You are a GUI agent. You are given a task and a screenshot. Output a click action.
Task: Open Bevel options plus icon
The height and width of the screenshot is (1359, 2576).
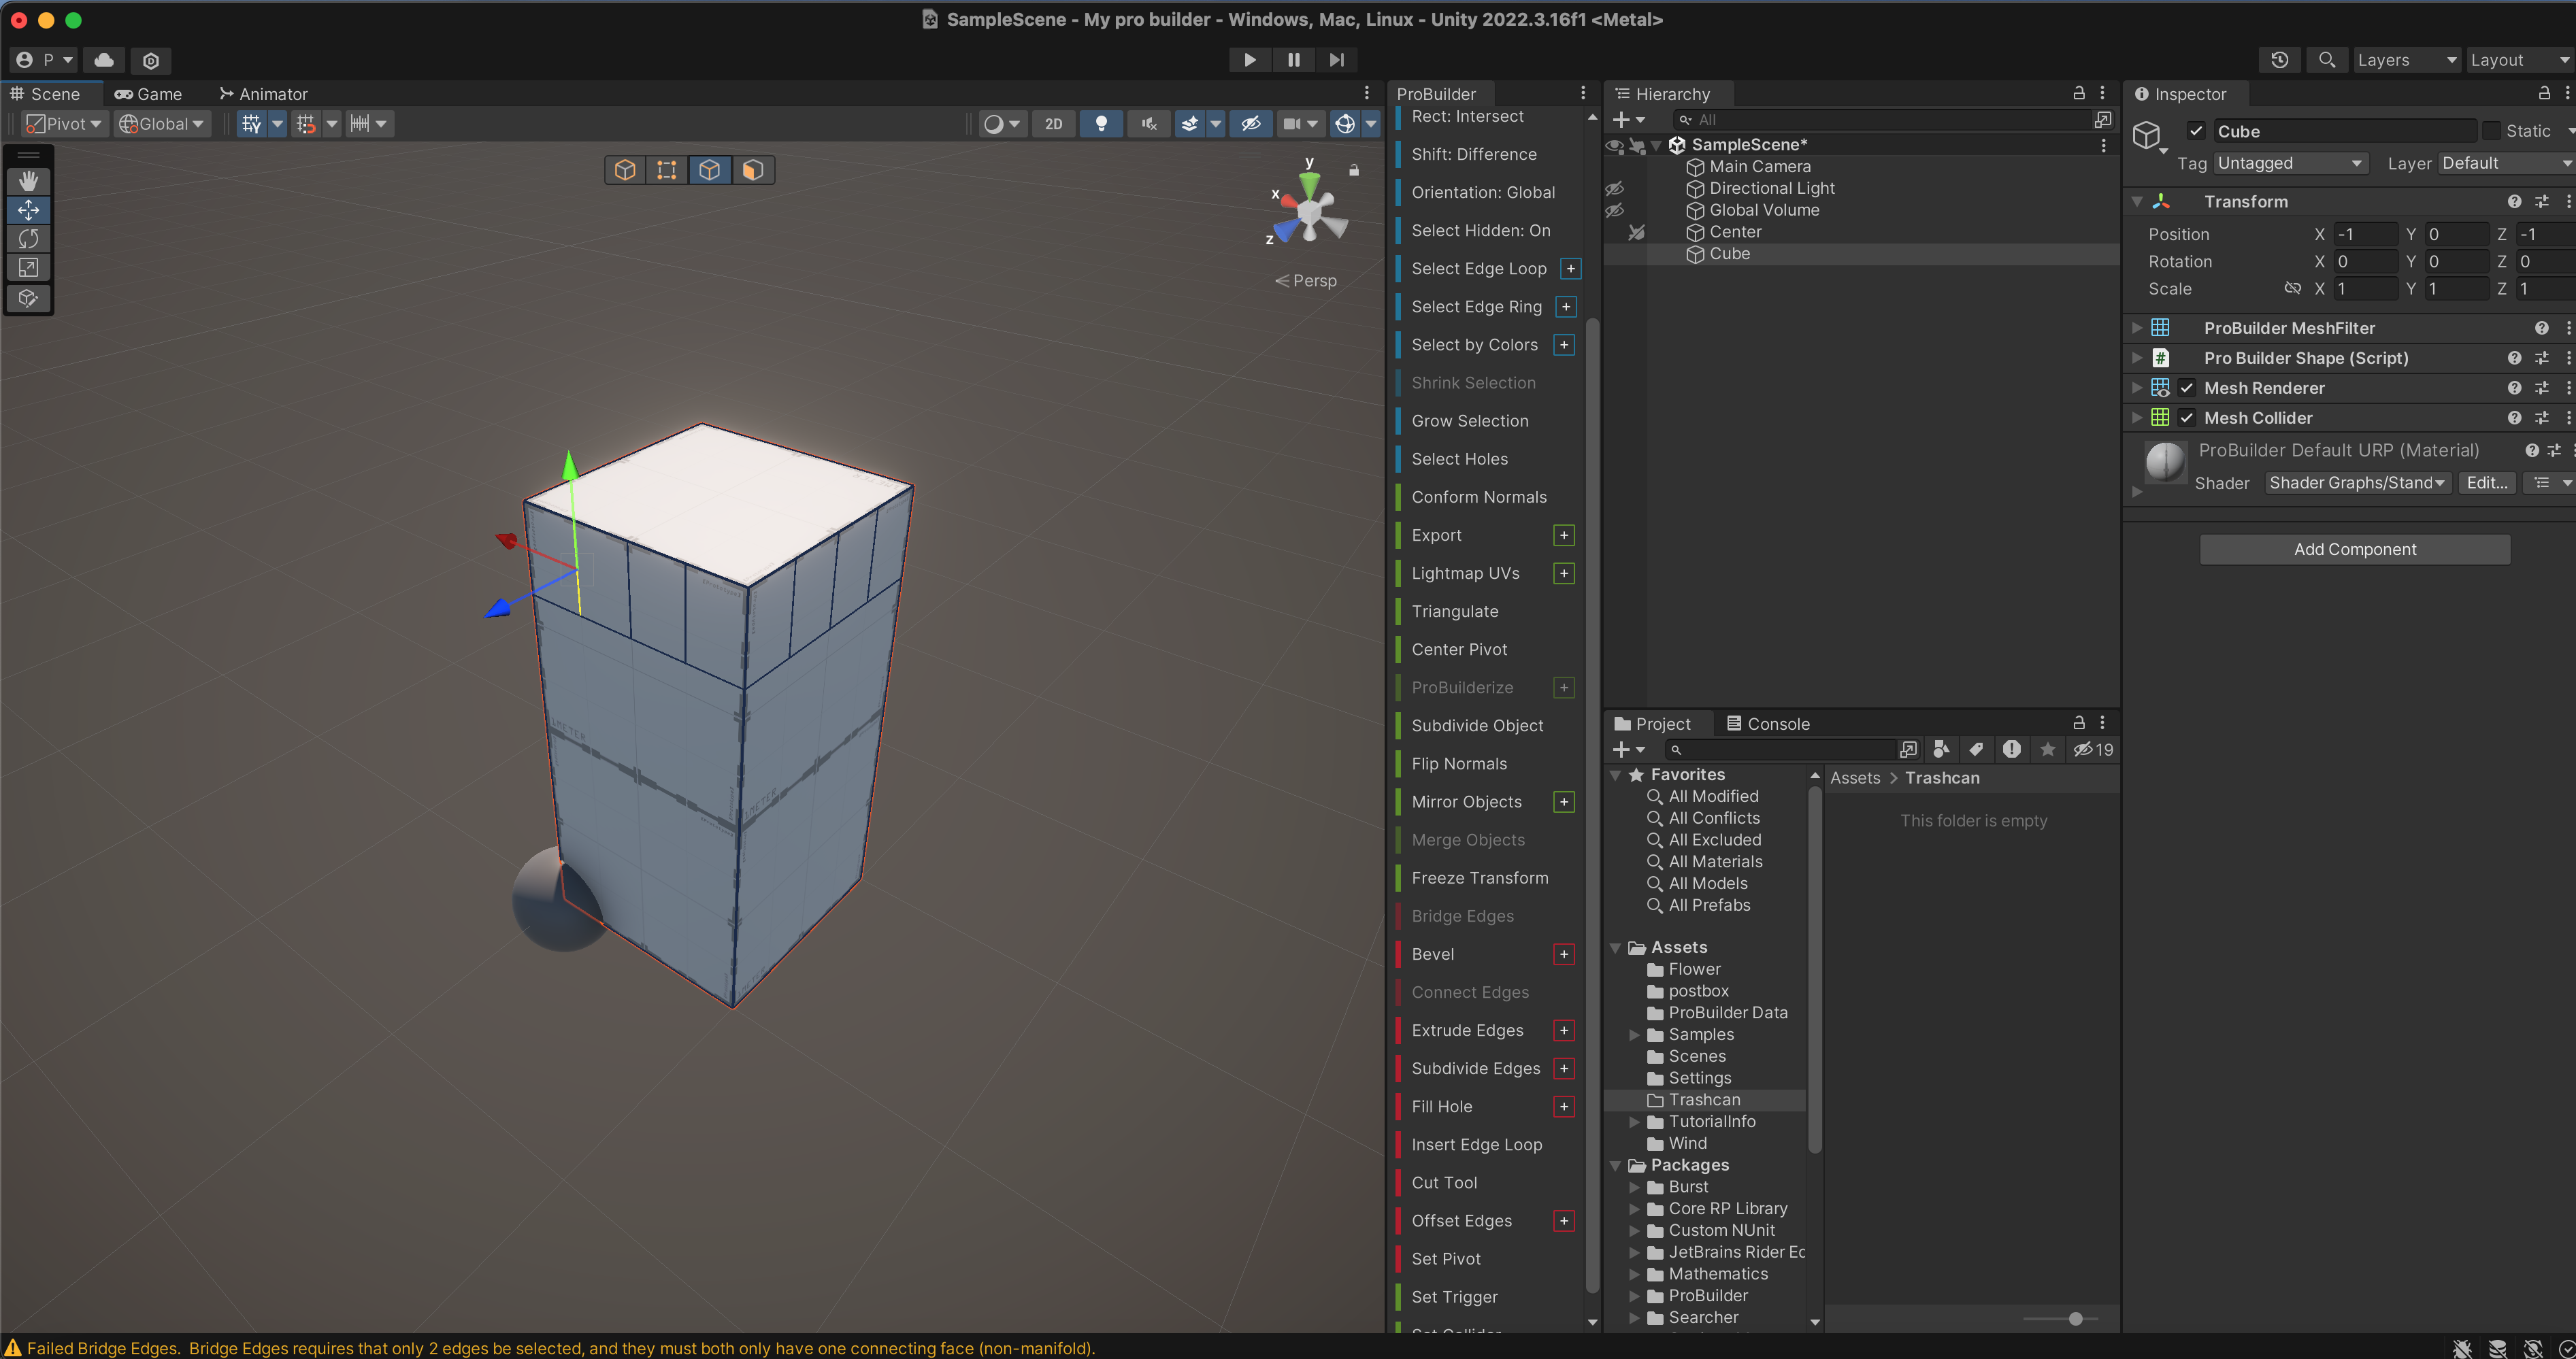pyautogui.click(x=1564, y=954)
